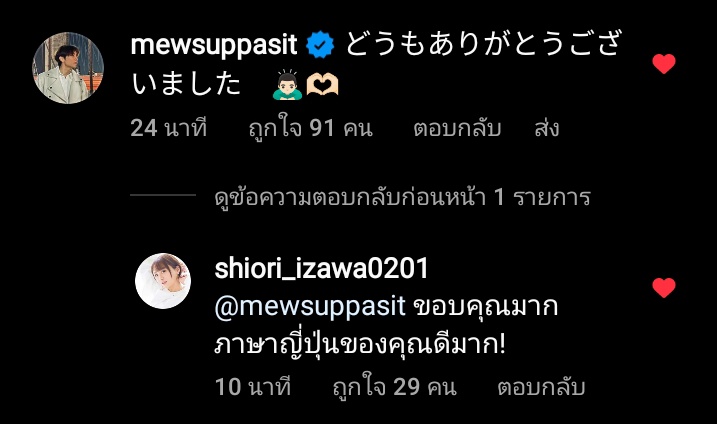
Task: Click the line beside view previous replies
Action: pyautogui.click(x=163, y=195)
